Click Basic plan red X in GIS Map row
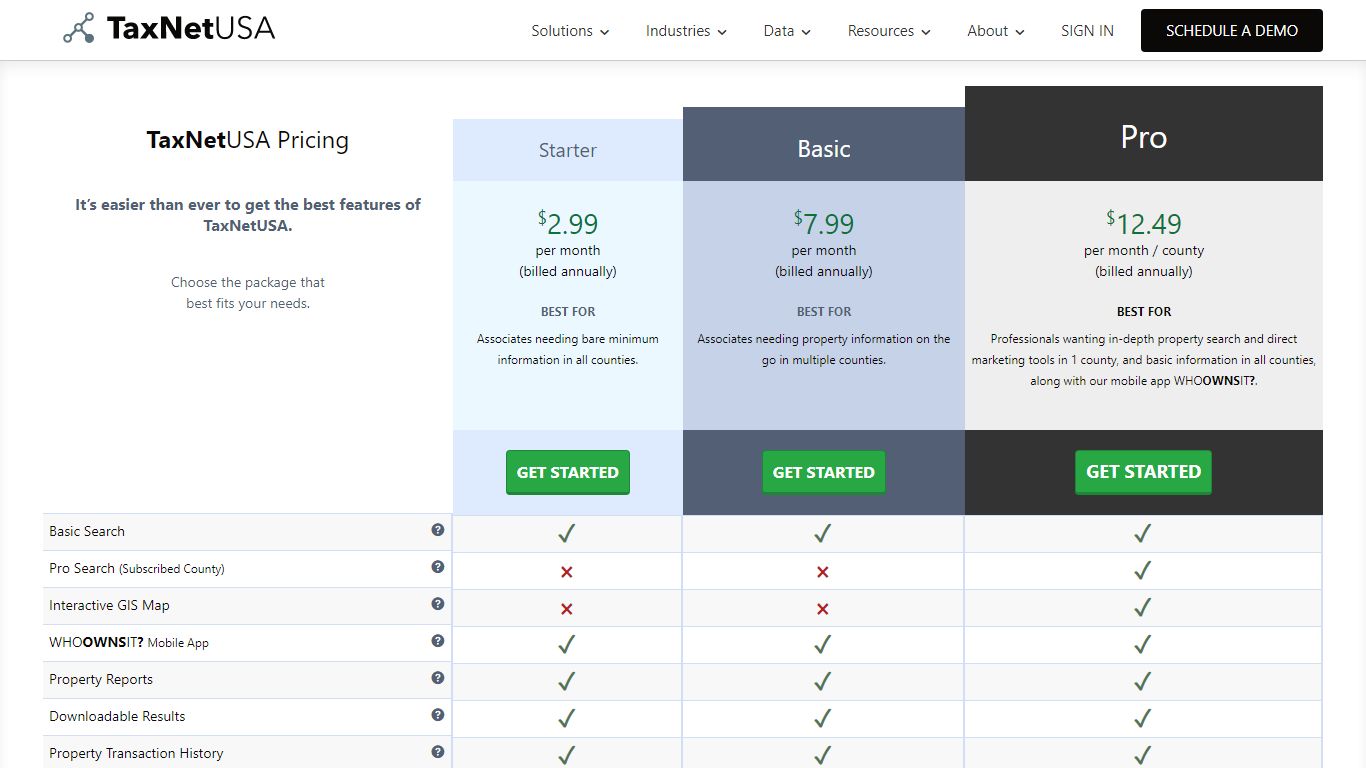 tap(823, 609)
